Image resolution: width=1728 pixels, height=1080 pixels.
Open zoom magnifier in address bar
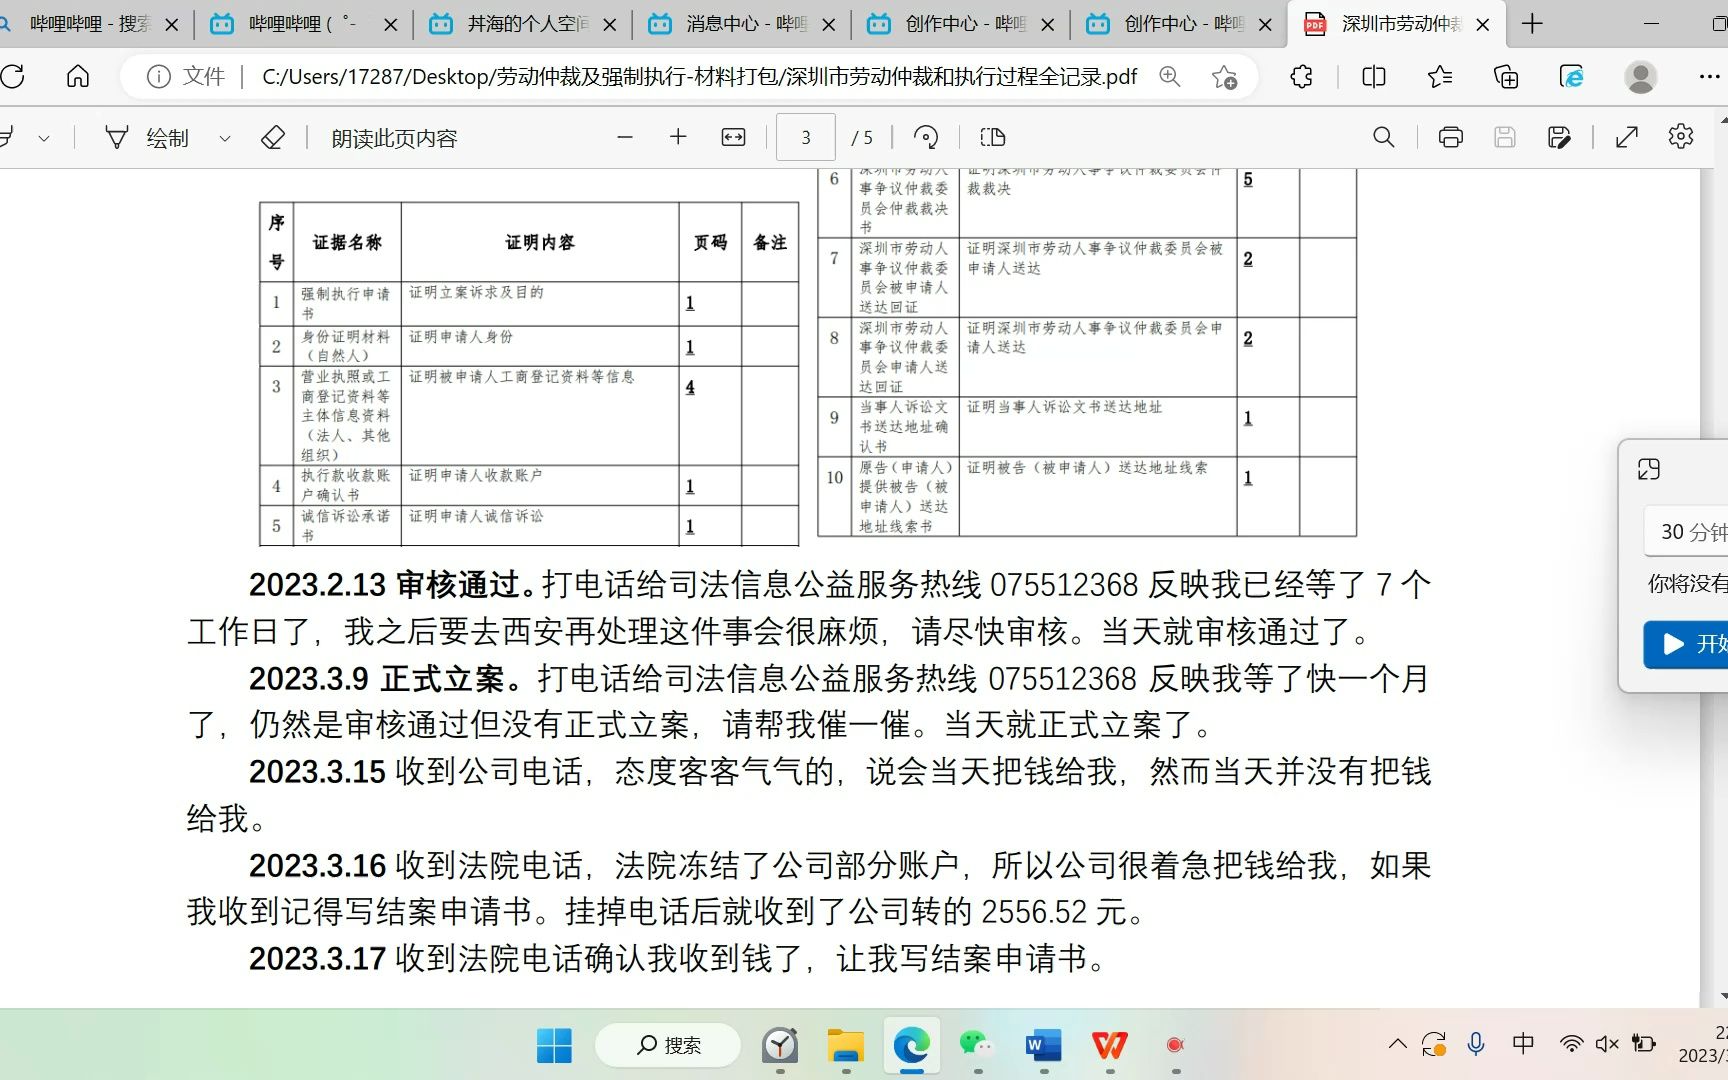(x=1169, y=77)
